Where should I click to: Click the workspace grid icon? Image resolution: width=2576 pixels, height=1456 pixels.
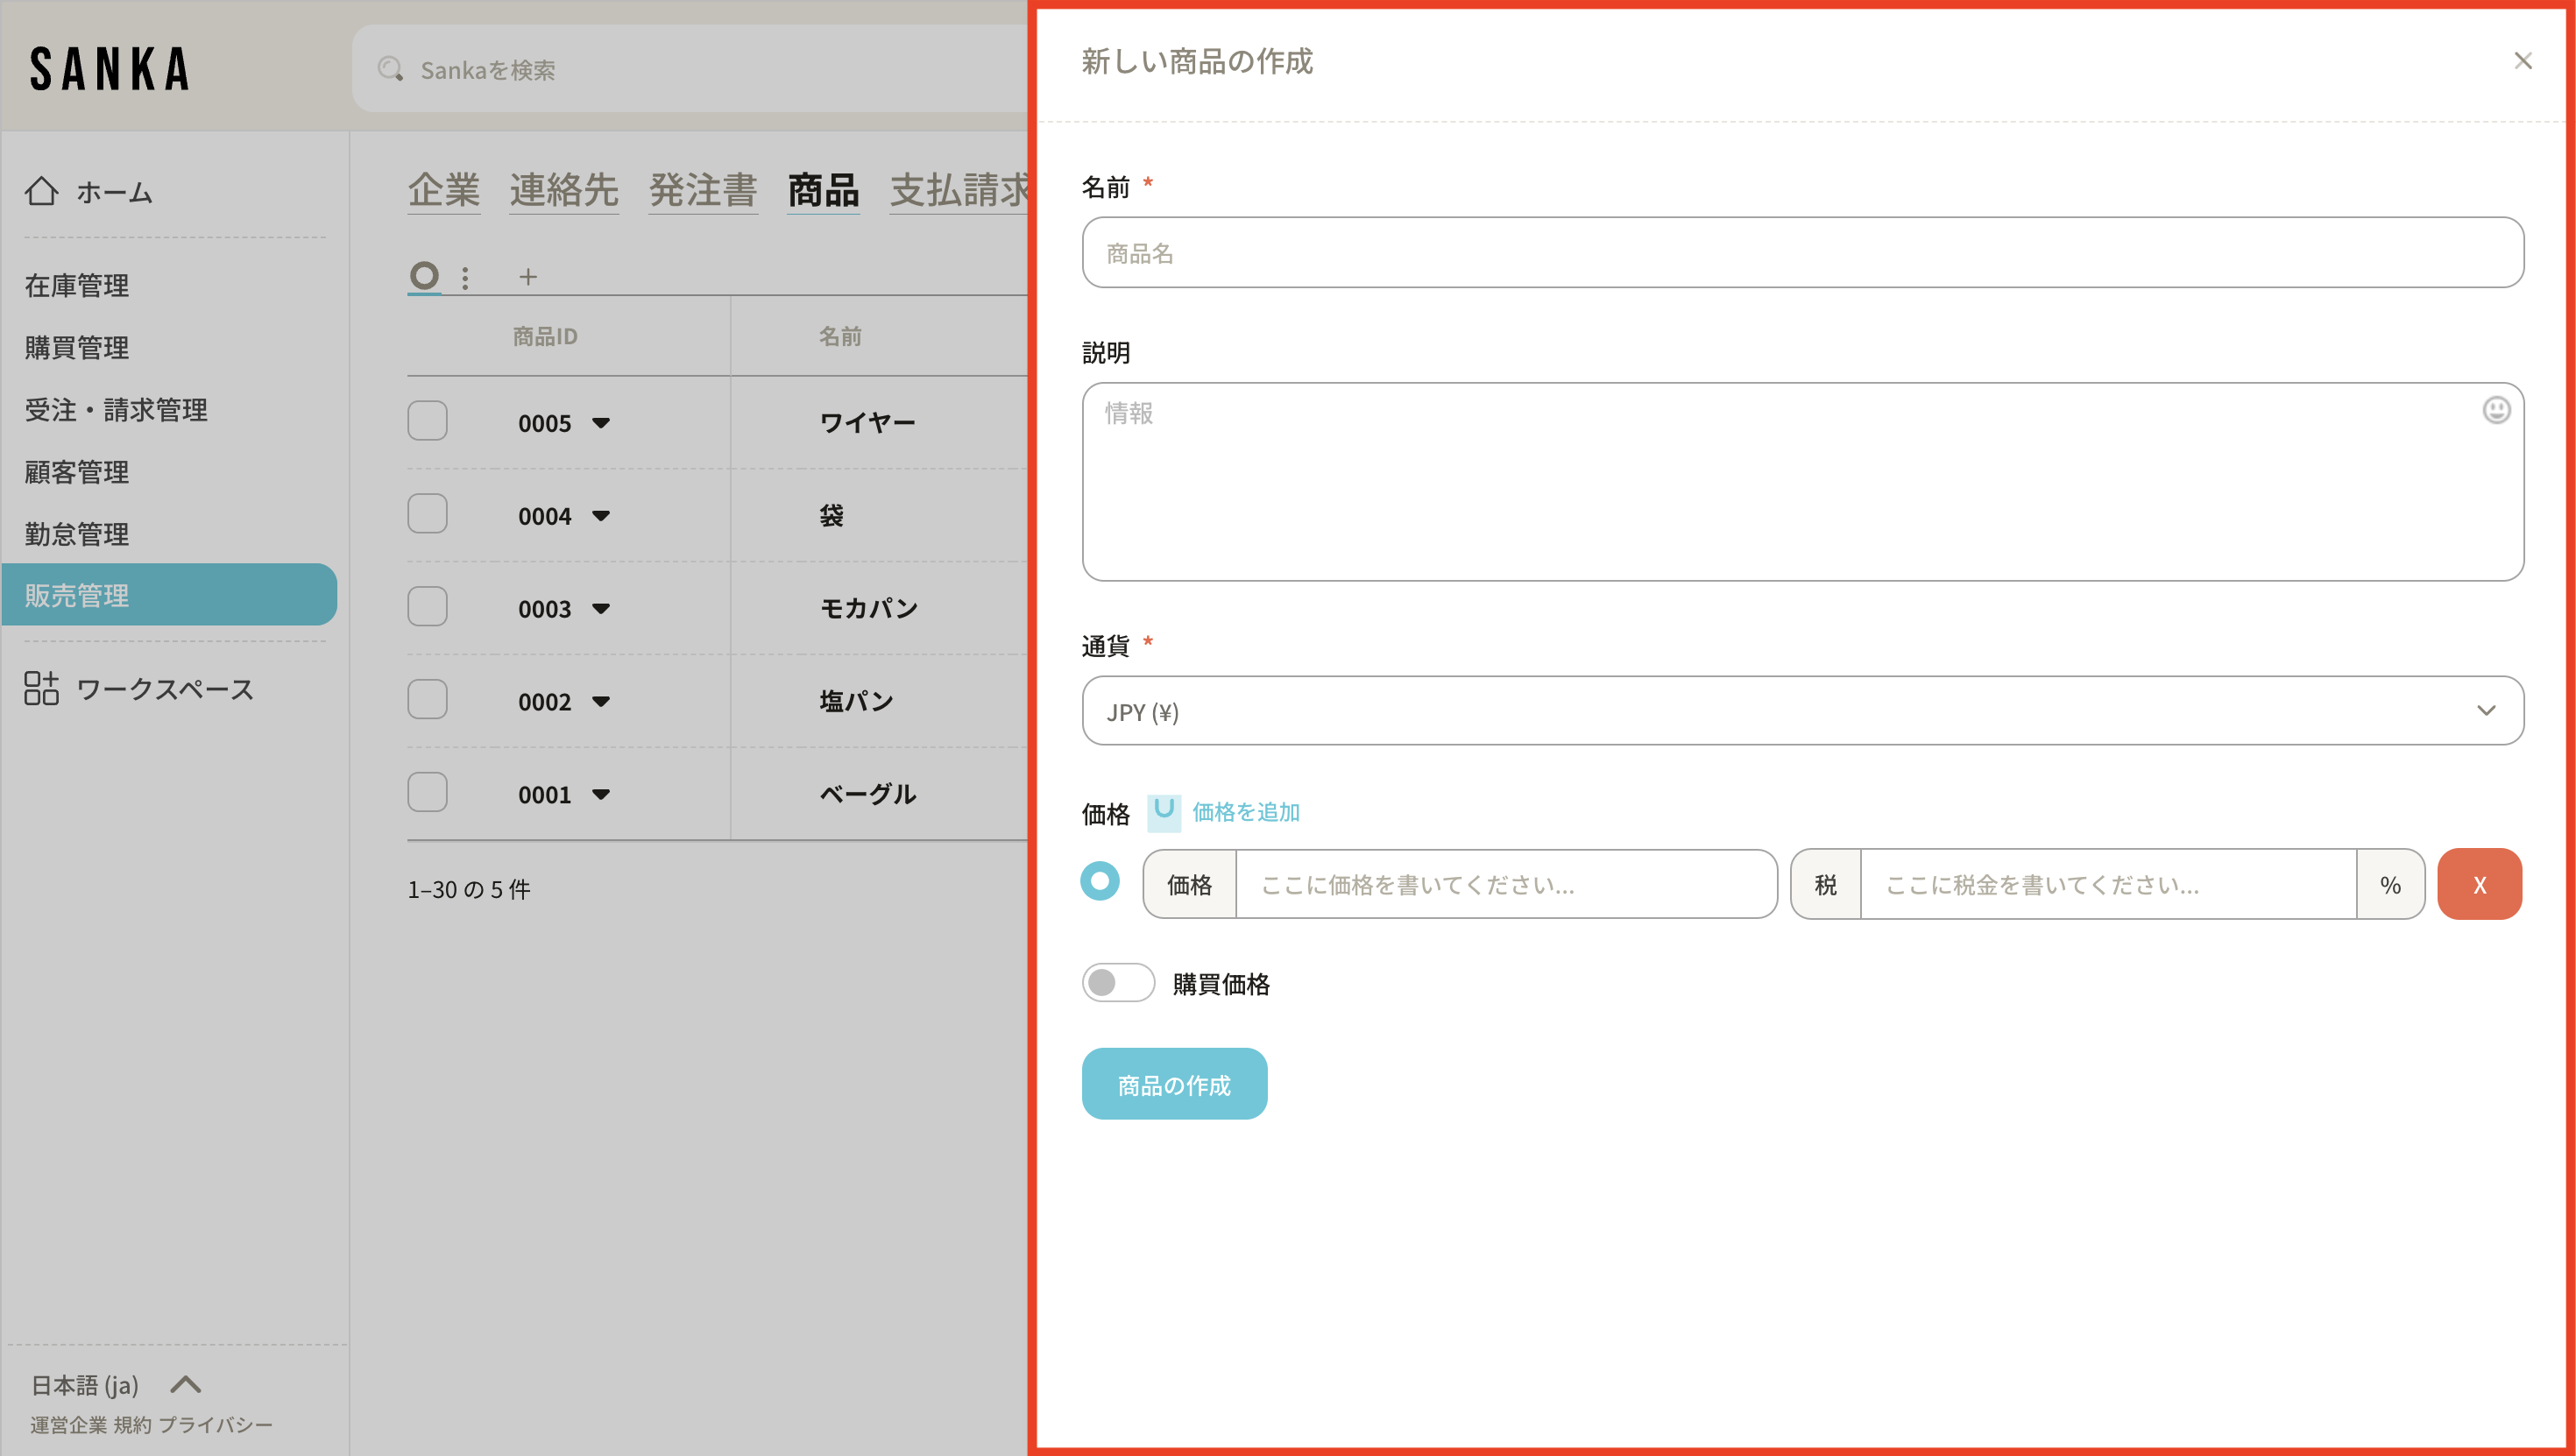pyautogui.click(x=41, y=688)
